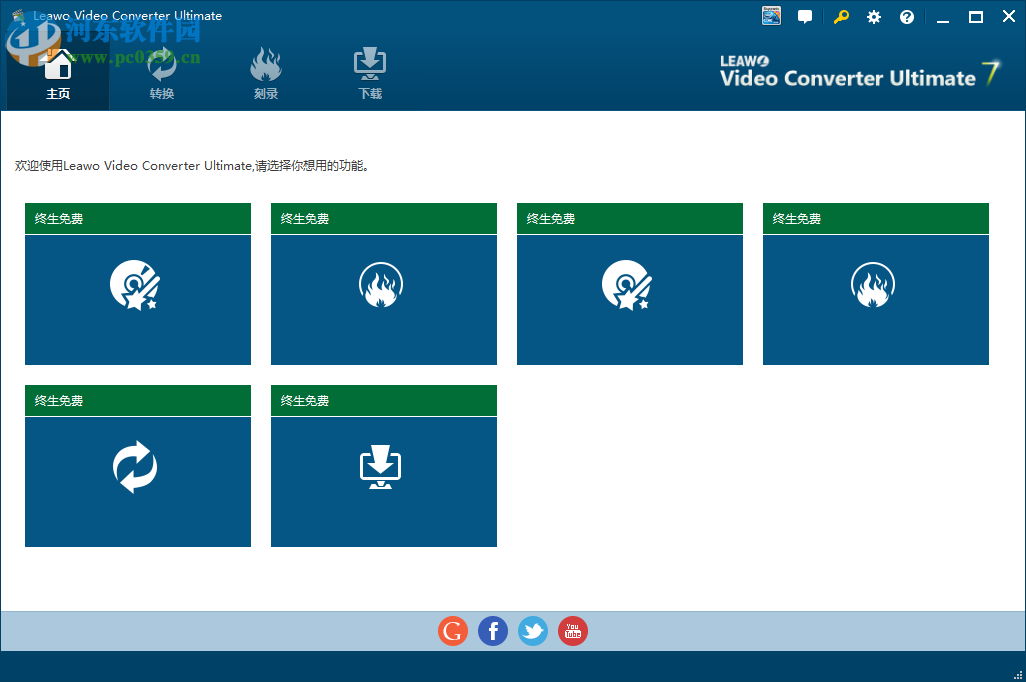Click the 终生免费 banner on the first tile

coord(137,218)
